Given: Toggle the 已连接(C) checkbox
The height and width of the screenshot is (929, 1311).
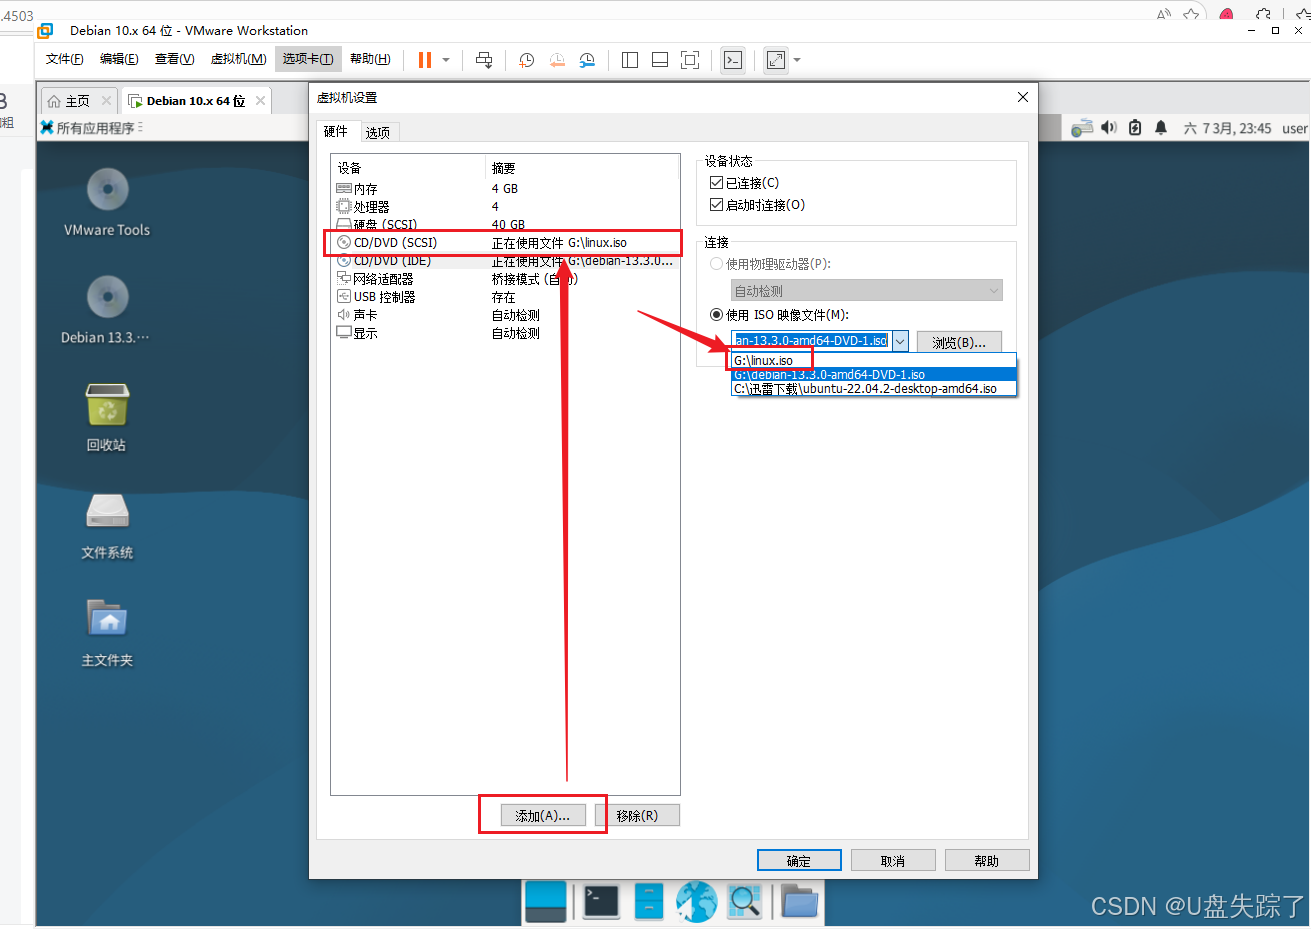Looking at the screenshot, I should [716, 182].
